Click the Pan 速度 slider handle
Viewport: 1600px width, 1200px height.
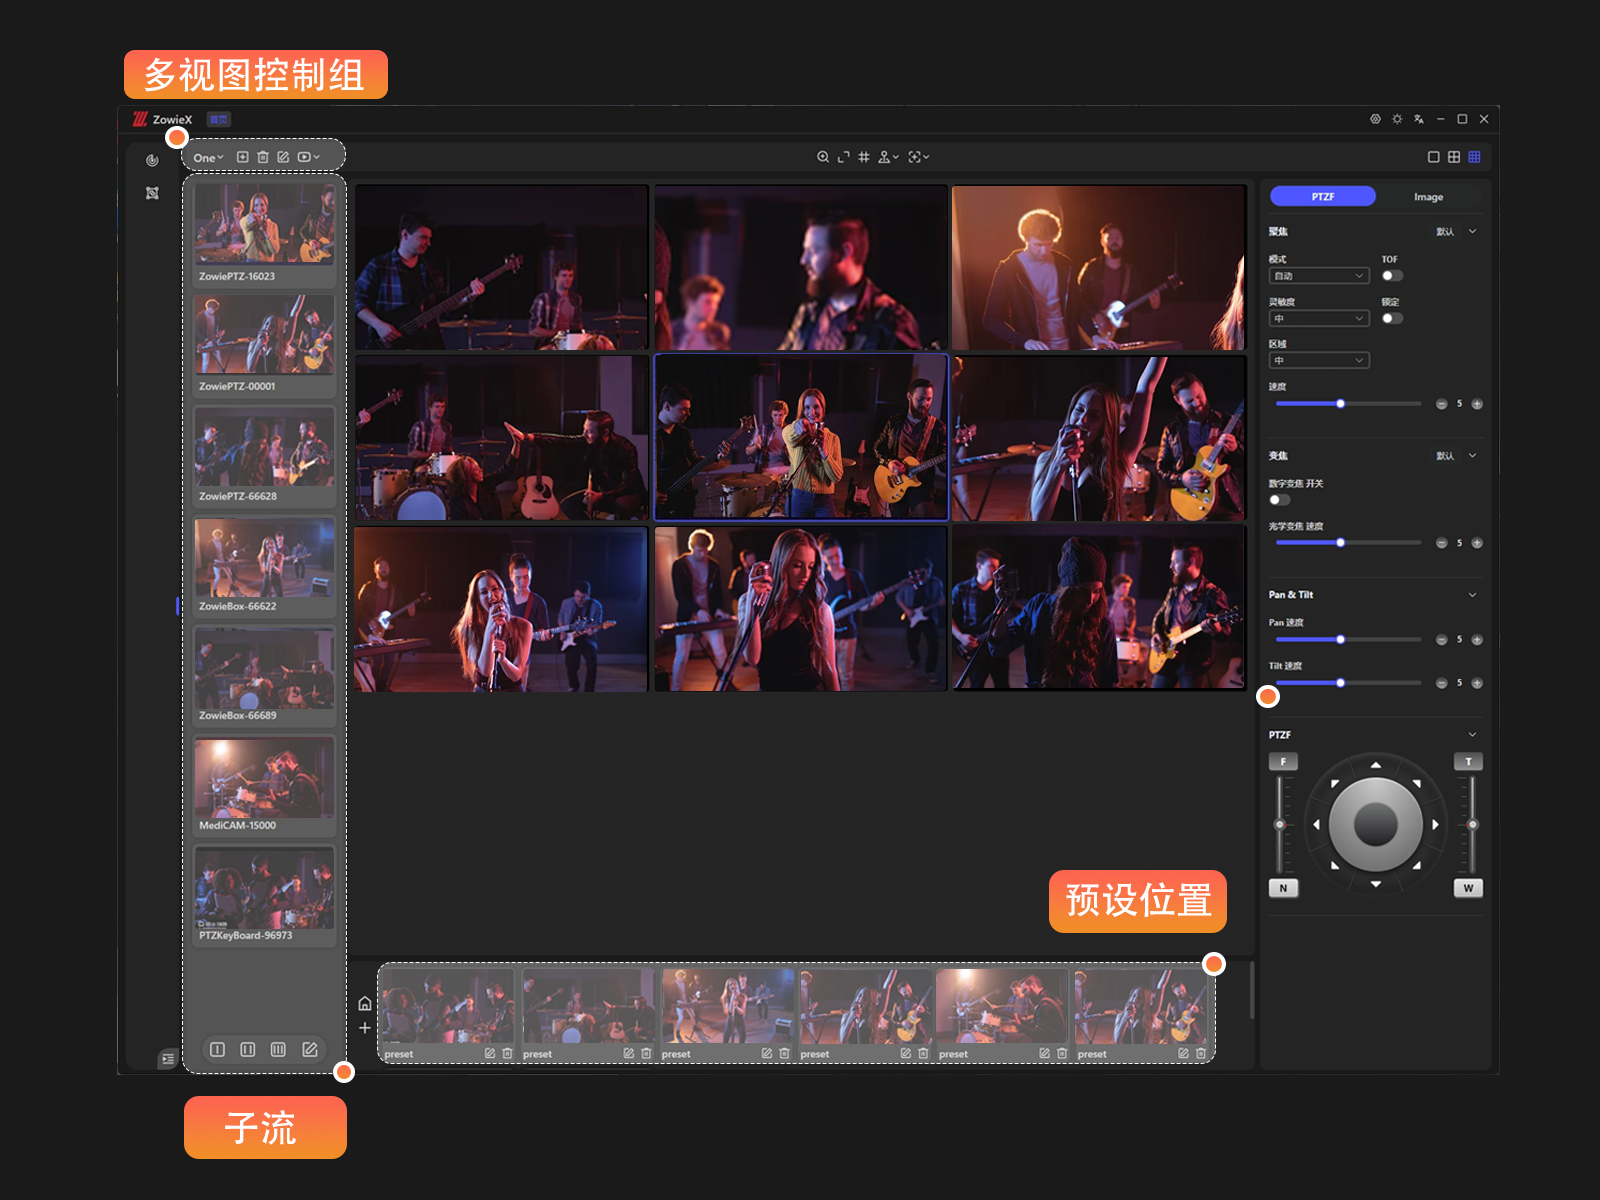point(1340,640)
